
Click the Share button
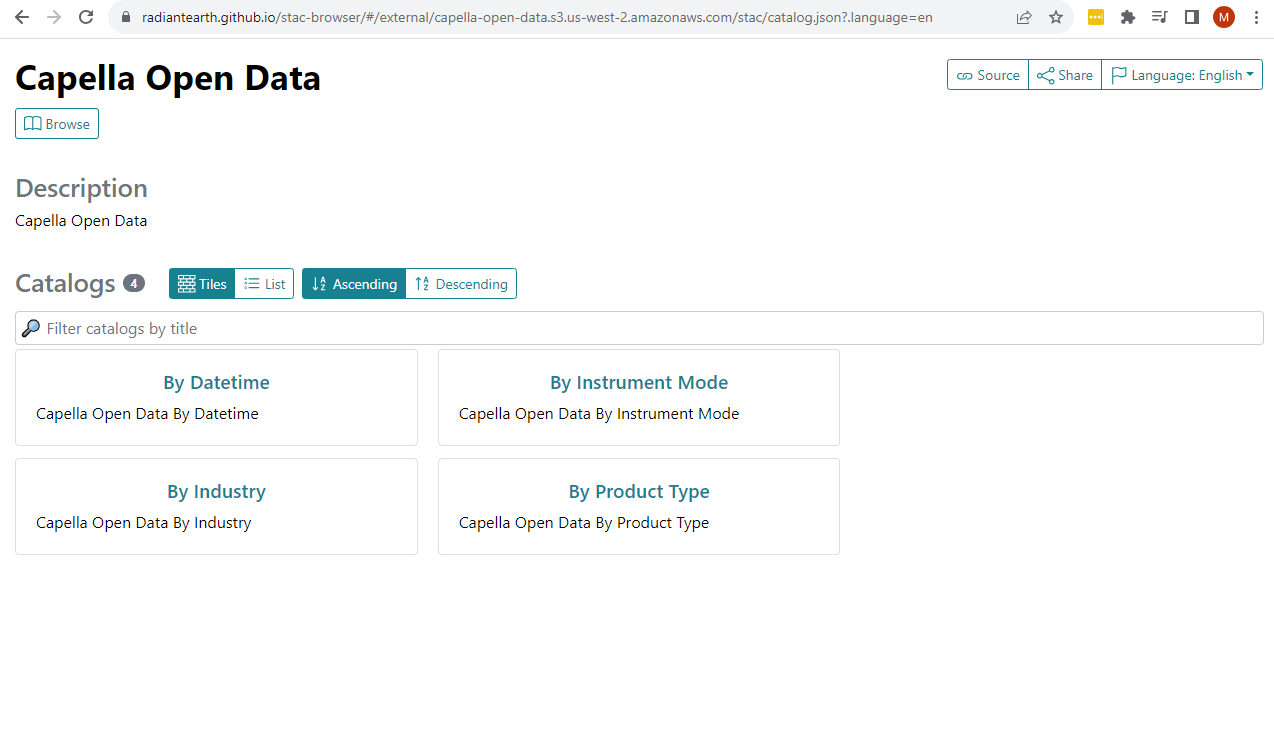pyautogui.click(x=1065, y=75)
